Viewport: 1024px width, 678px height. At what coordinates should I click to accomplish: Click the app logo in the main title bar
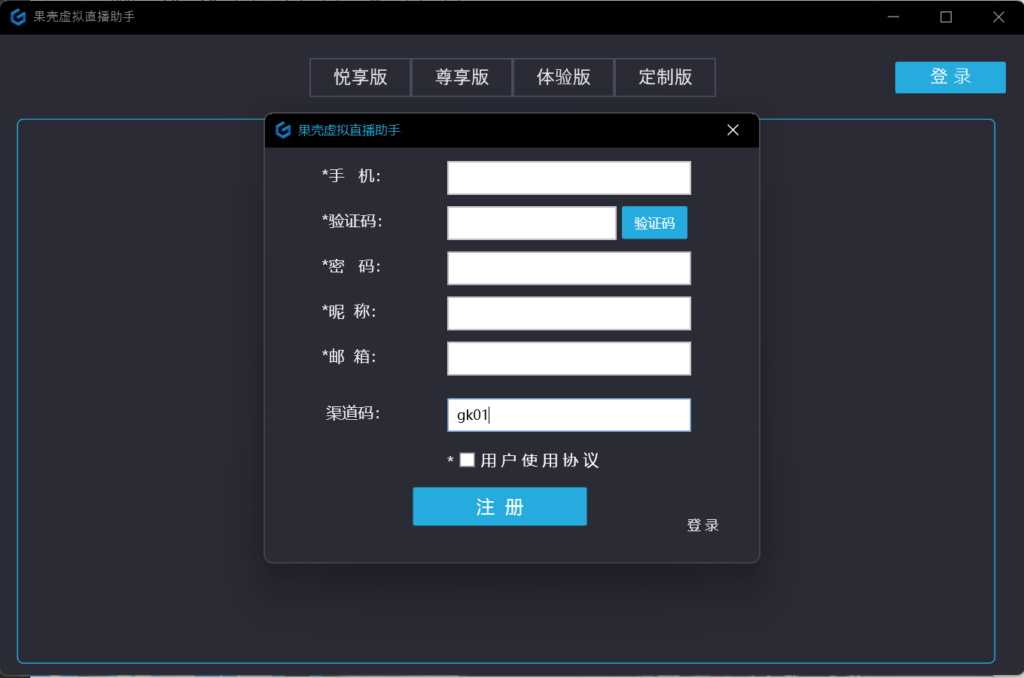coord(17,17)
